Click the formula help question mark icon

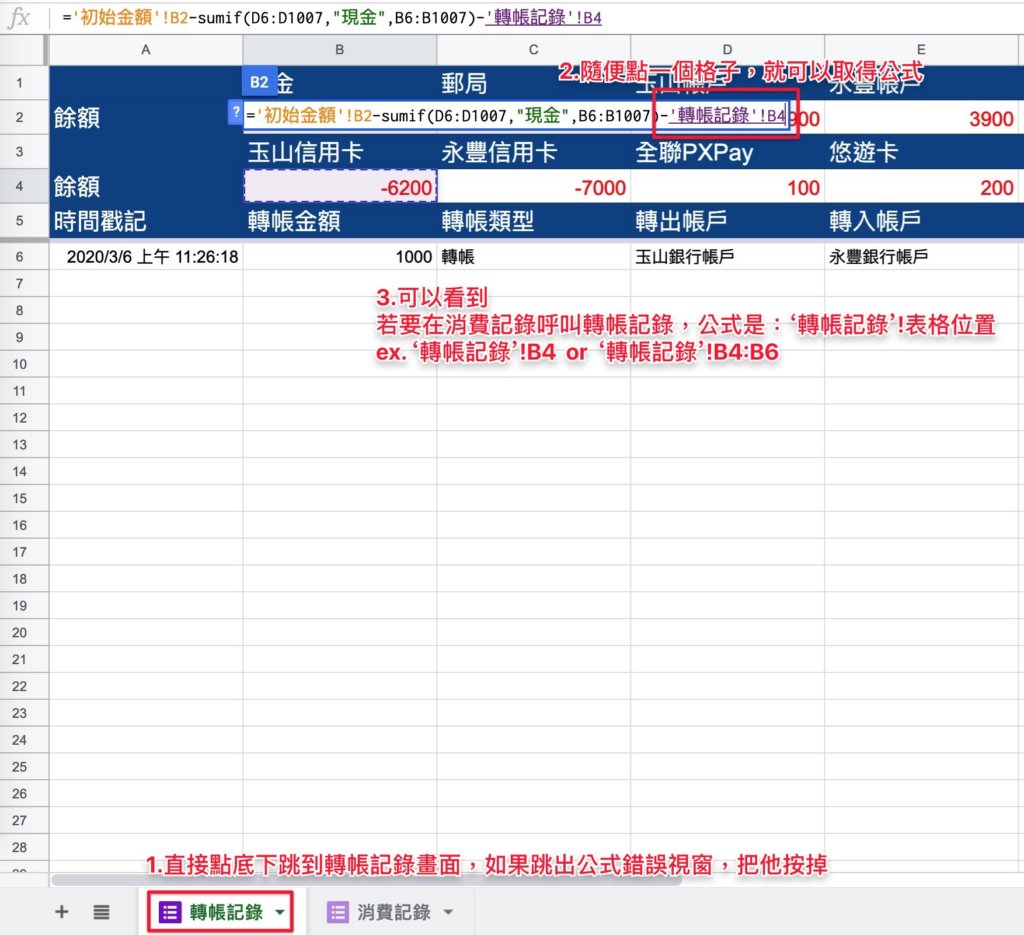235,112
